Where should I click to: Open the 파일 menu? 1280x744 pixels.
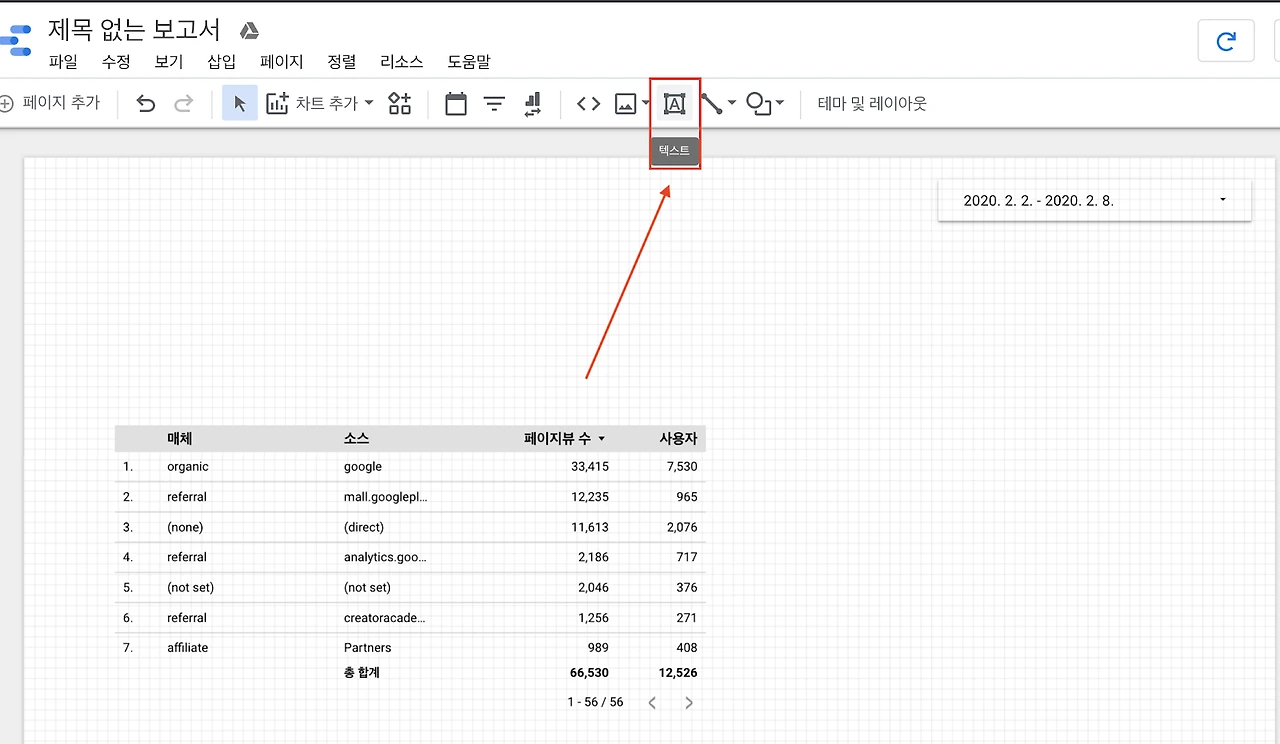point(63,62)
